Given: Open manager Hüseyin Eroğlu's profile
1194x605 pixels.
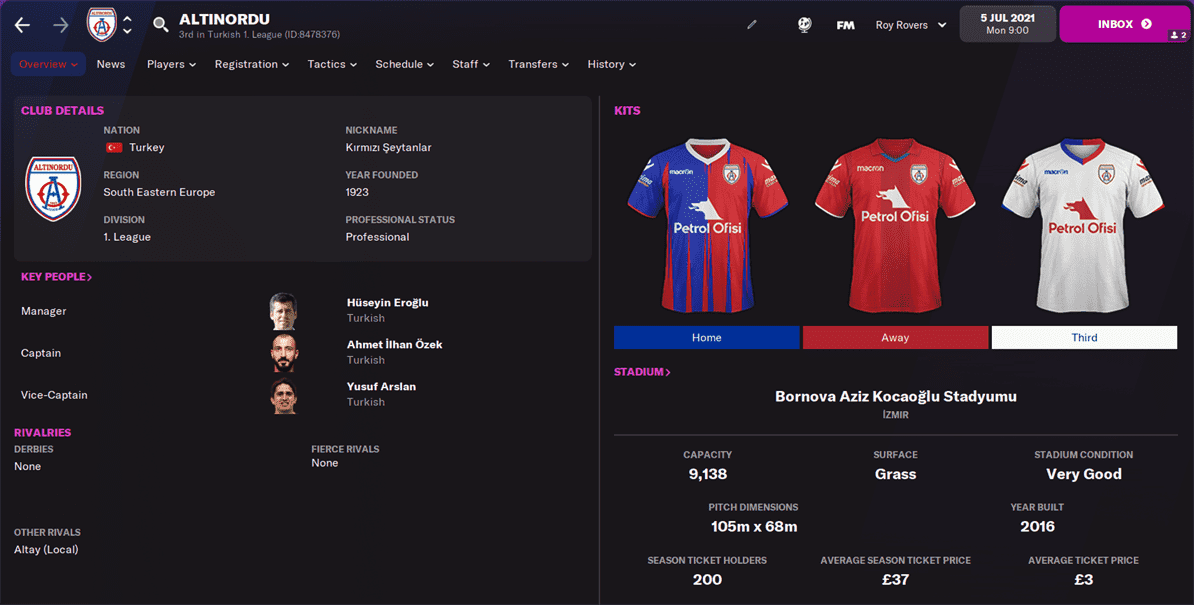Looking at the screenshot, I should tap(388, 302).
